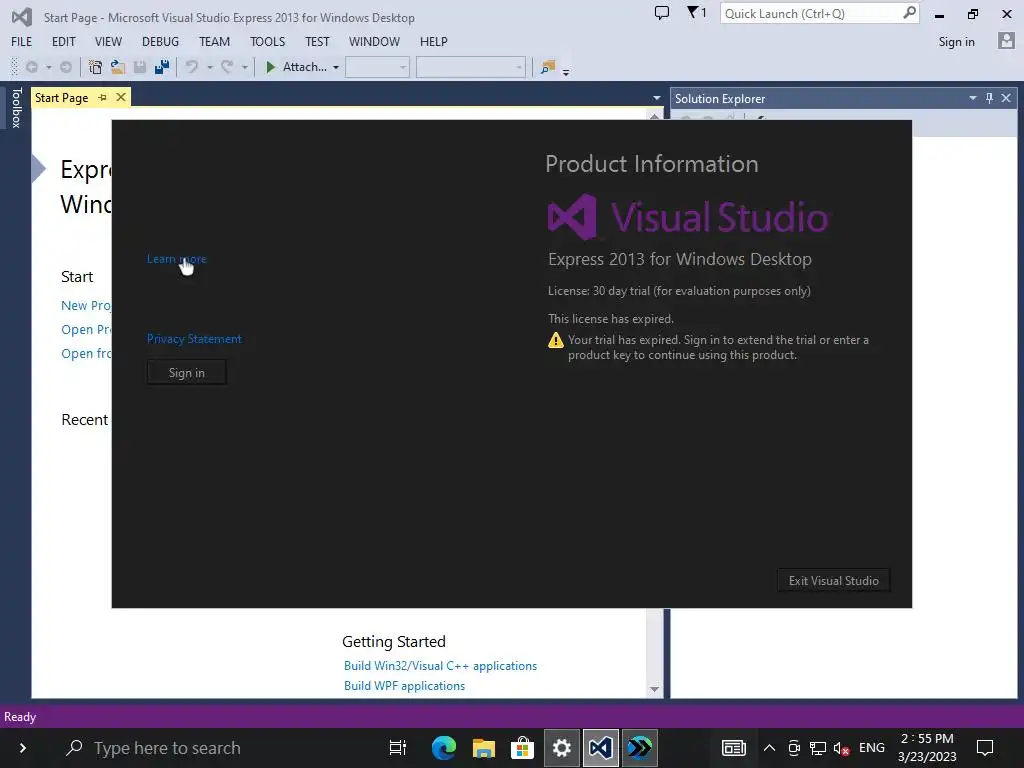1024x768 pixels.
Task: Switch to Visual Studio taskbar icon
Action: click(601, 747)
